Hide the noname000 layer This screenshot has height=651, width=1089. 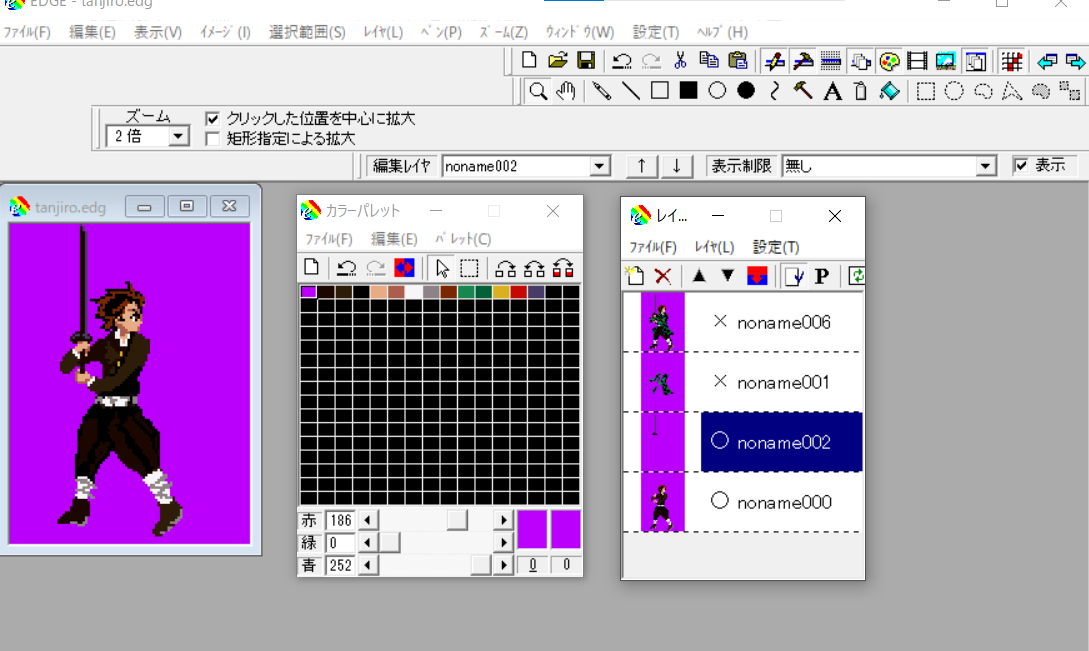pyautogui.click(x=720, y=501)
